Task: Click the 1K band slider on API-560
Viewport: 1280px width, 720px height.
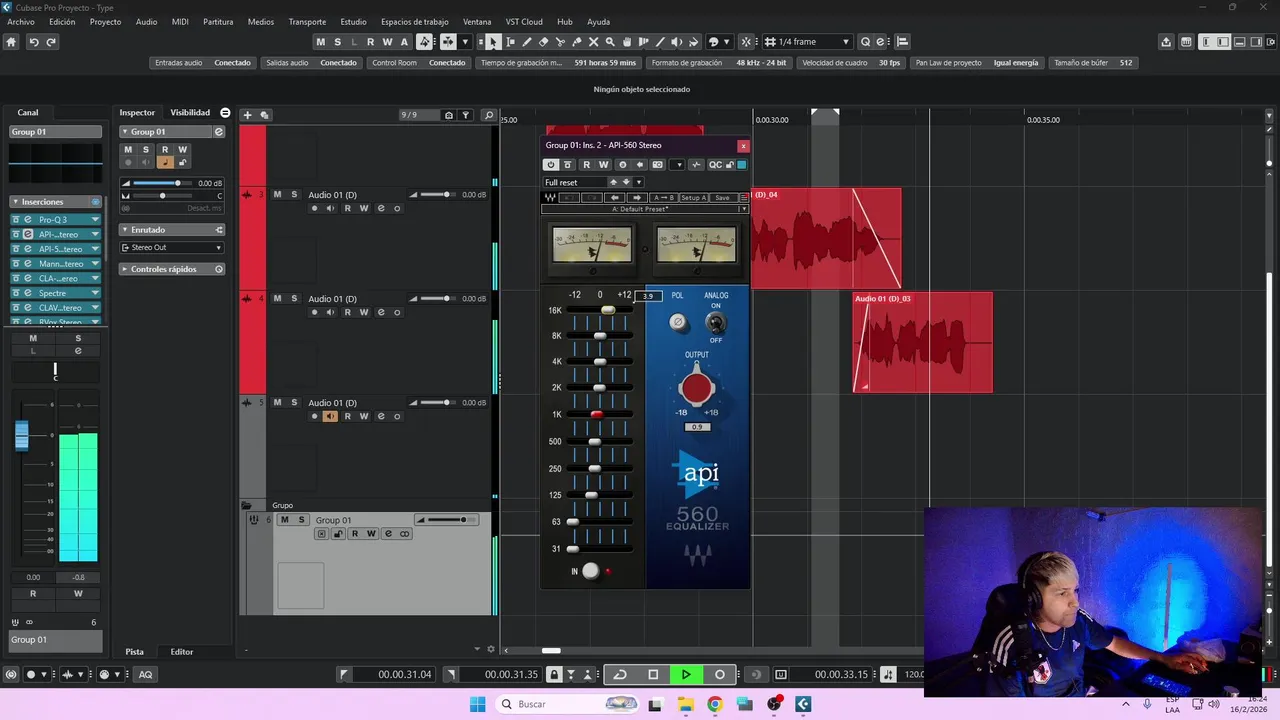Action: [598, 414]
